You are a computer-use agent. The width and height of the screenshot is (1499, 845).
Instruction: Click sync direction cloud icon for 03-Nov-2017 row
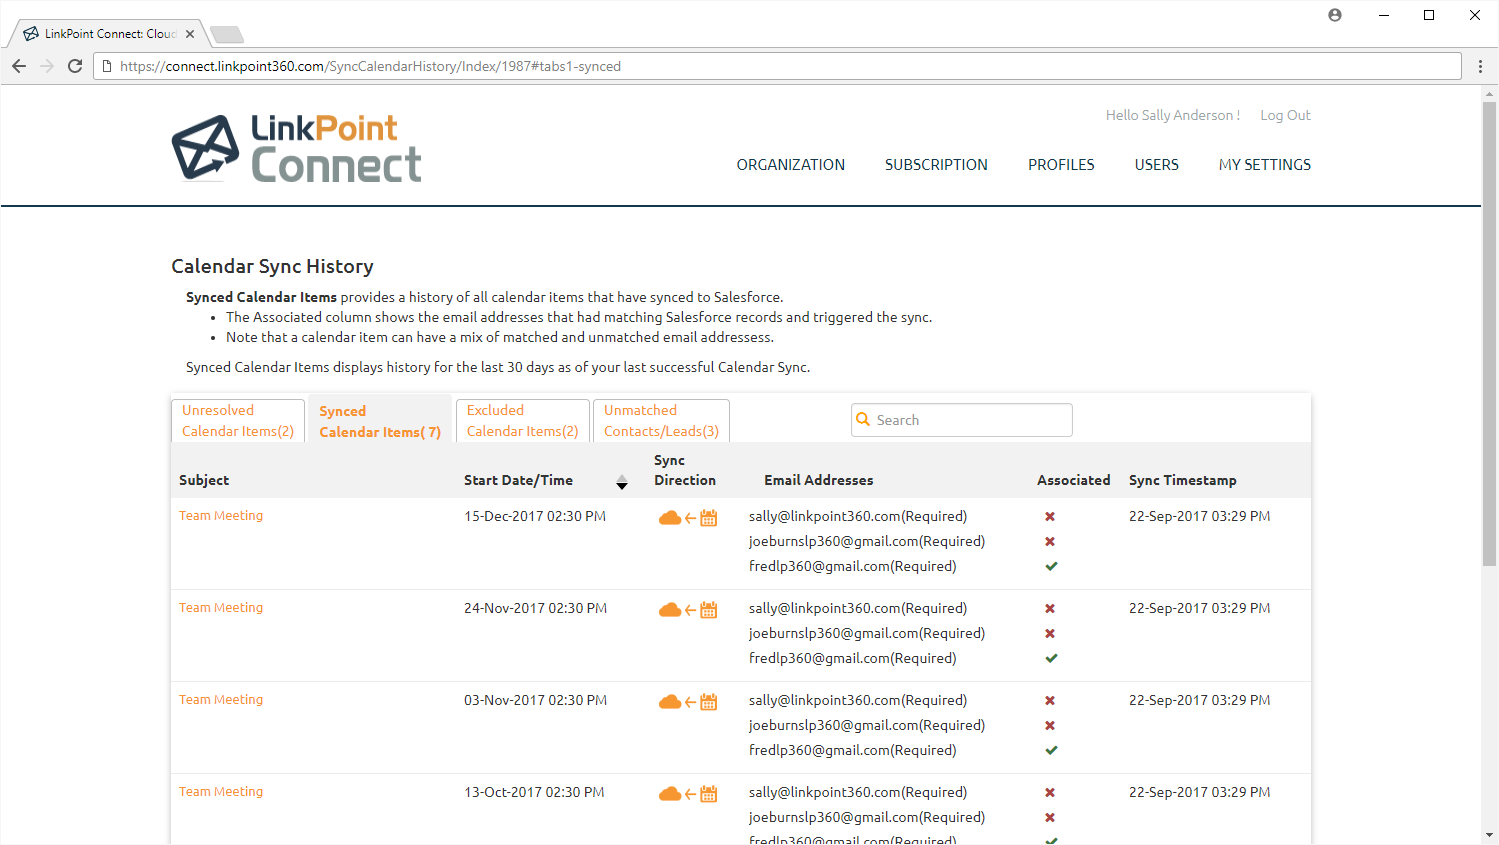pos(670,702)
